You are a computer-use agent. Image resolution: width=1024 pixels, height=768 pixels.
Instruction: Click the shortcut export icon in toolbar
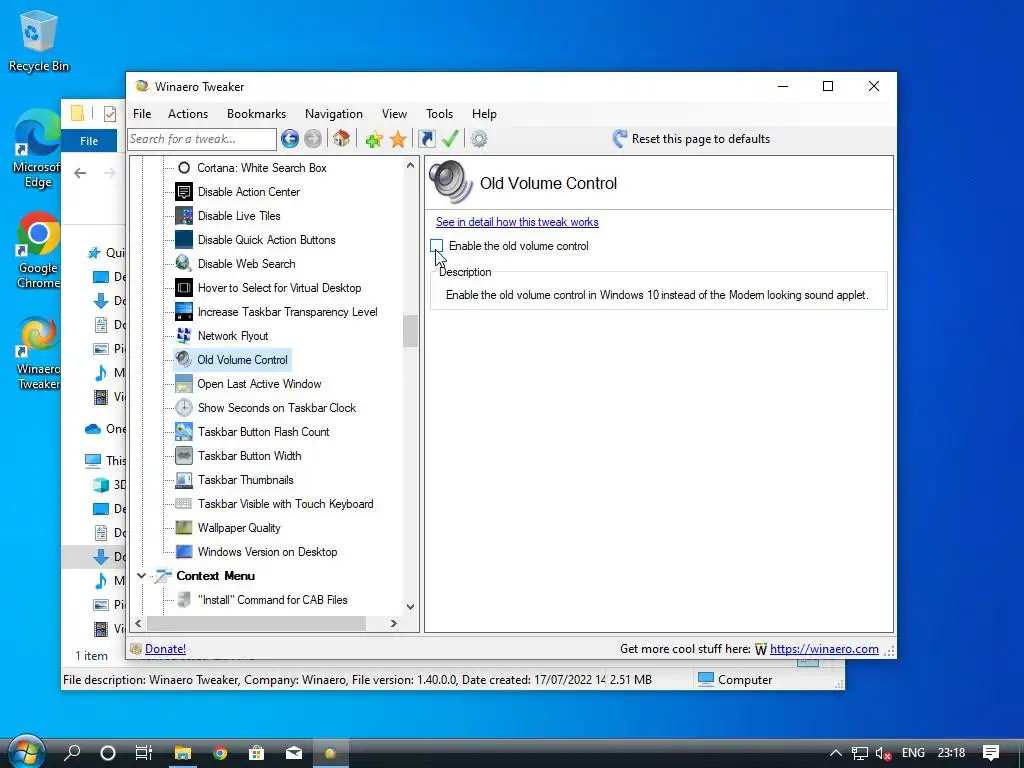coord(426,138)
